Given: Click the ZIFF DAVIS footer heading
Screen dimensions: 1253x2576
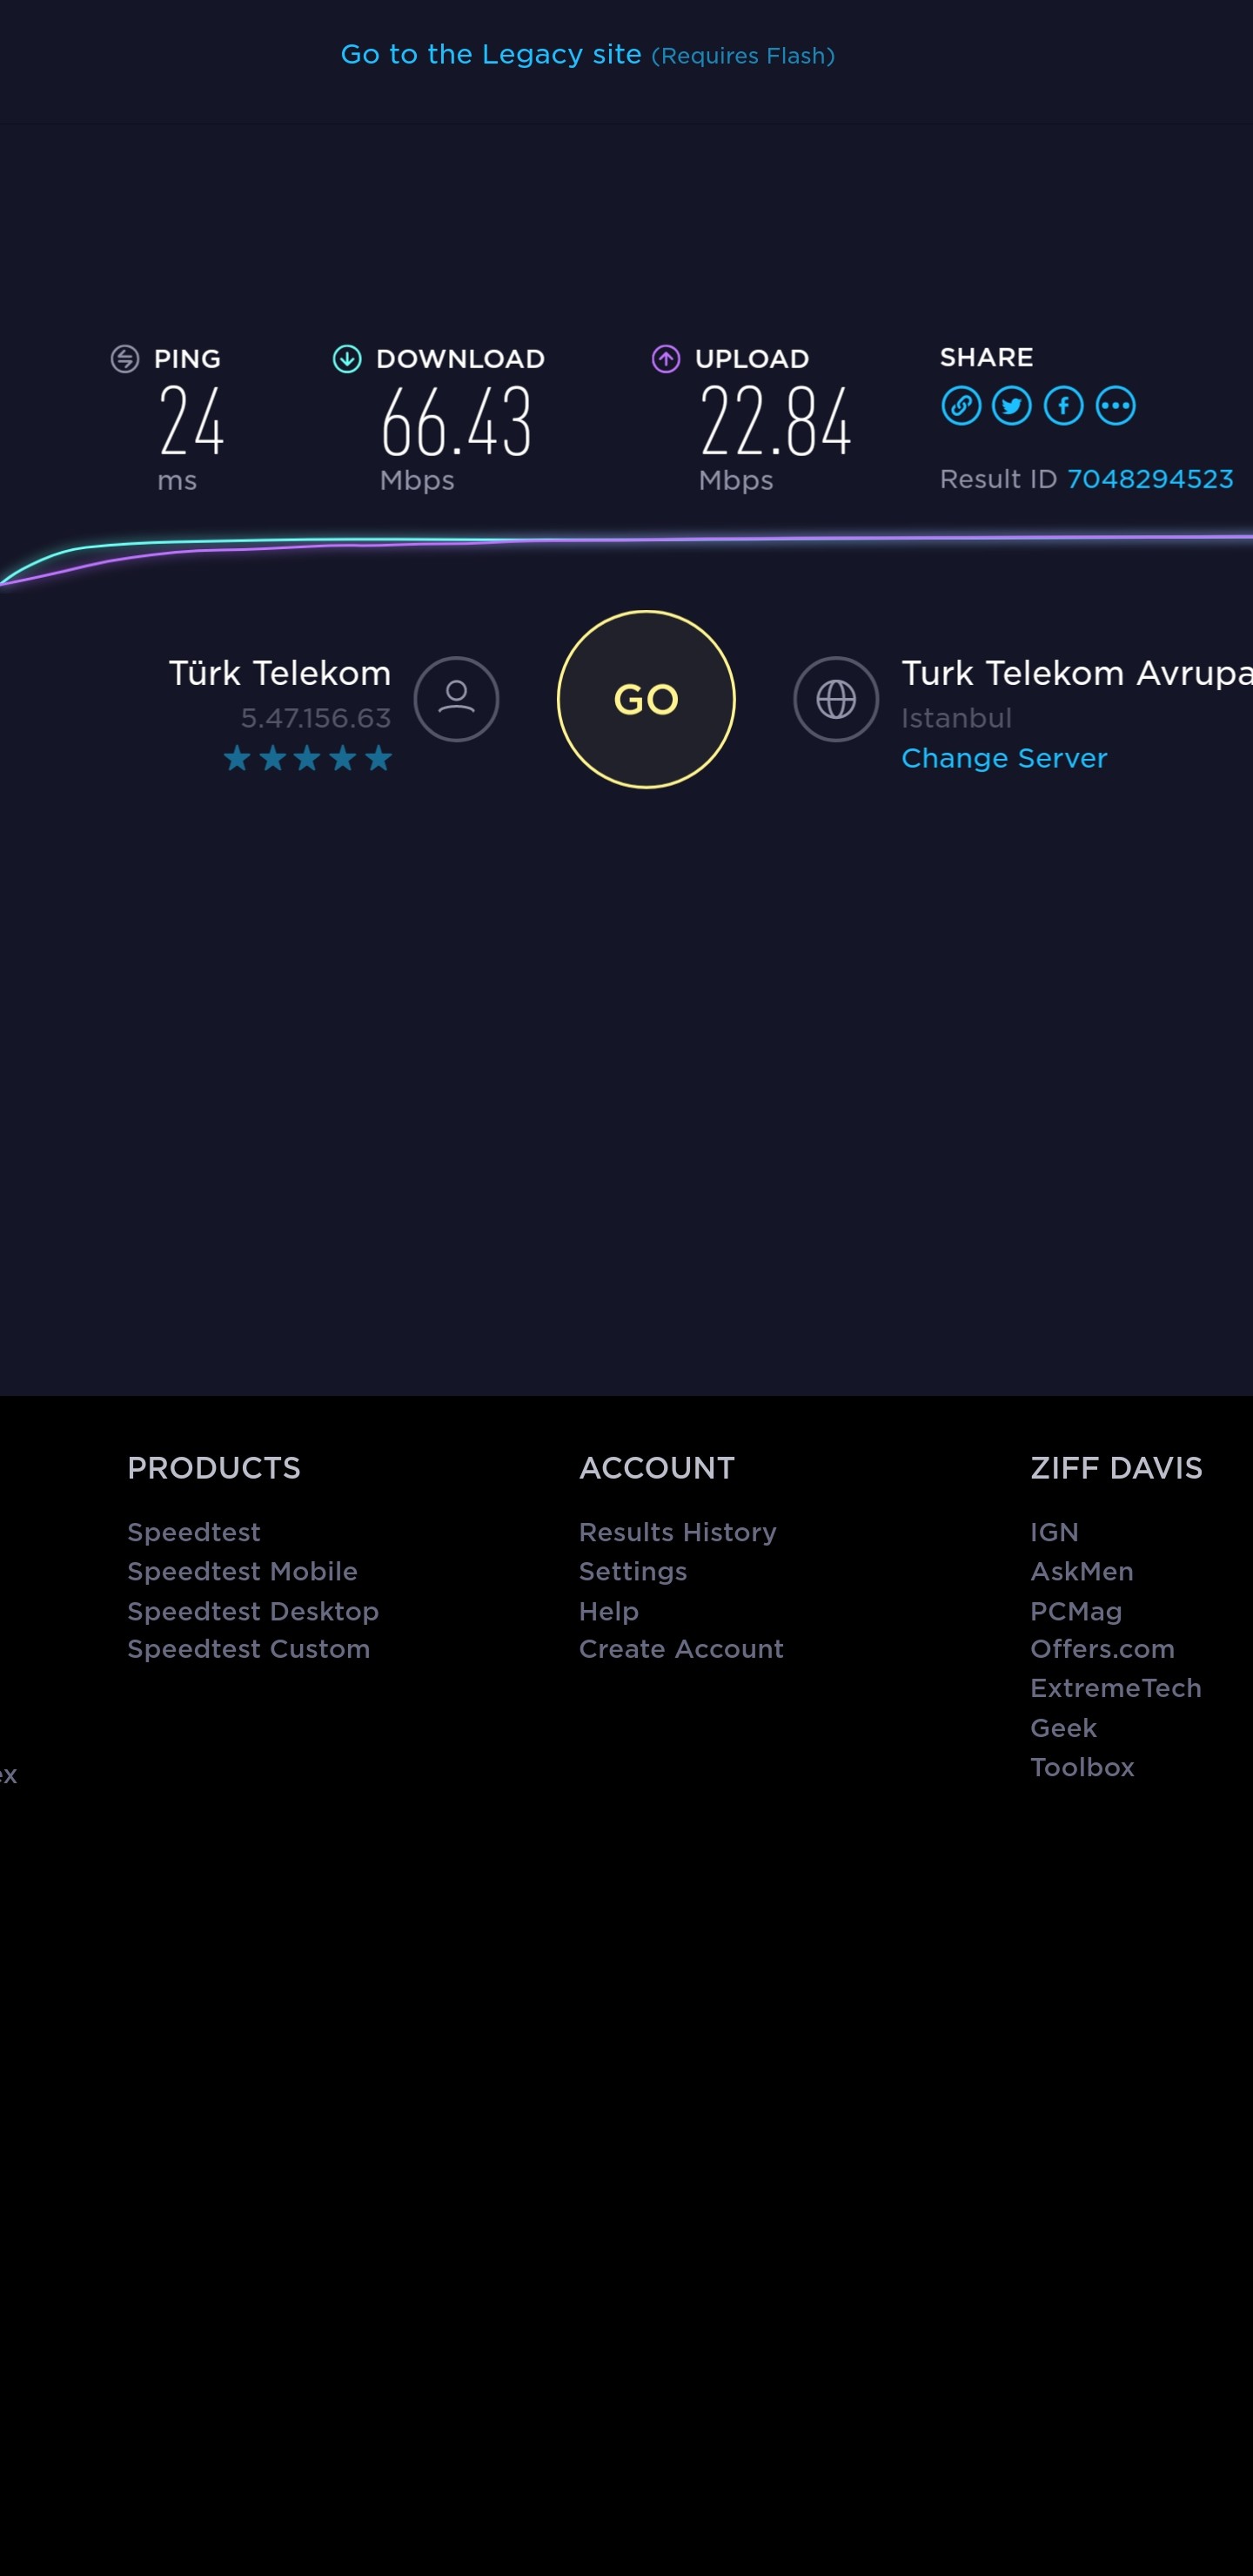Looking at the screenshot, I should click(1117, 1468).
